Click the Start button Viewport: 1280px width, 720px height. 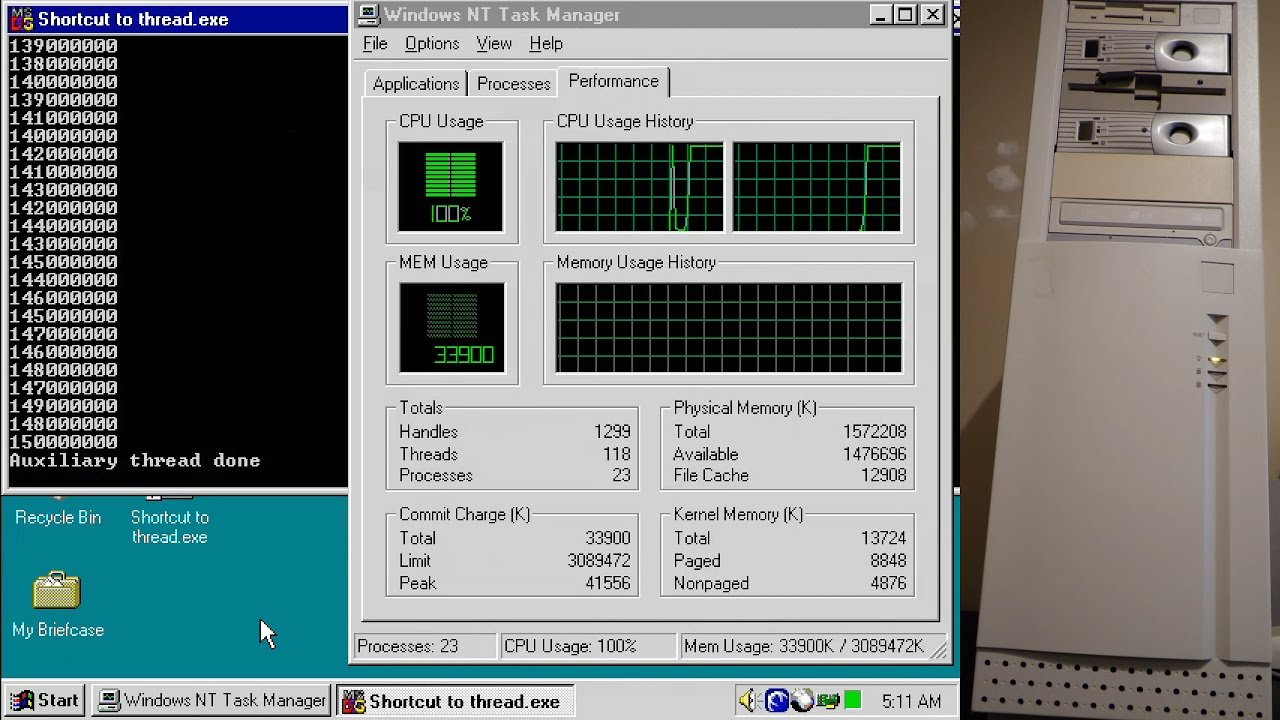[x=45, y=701]
